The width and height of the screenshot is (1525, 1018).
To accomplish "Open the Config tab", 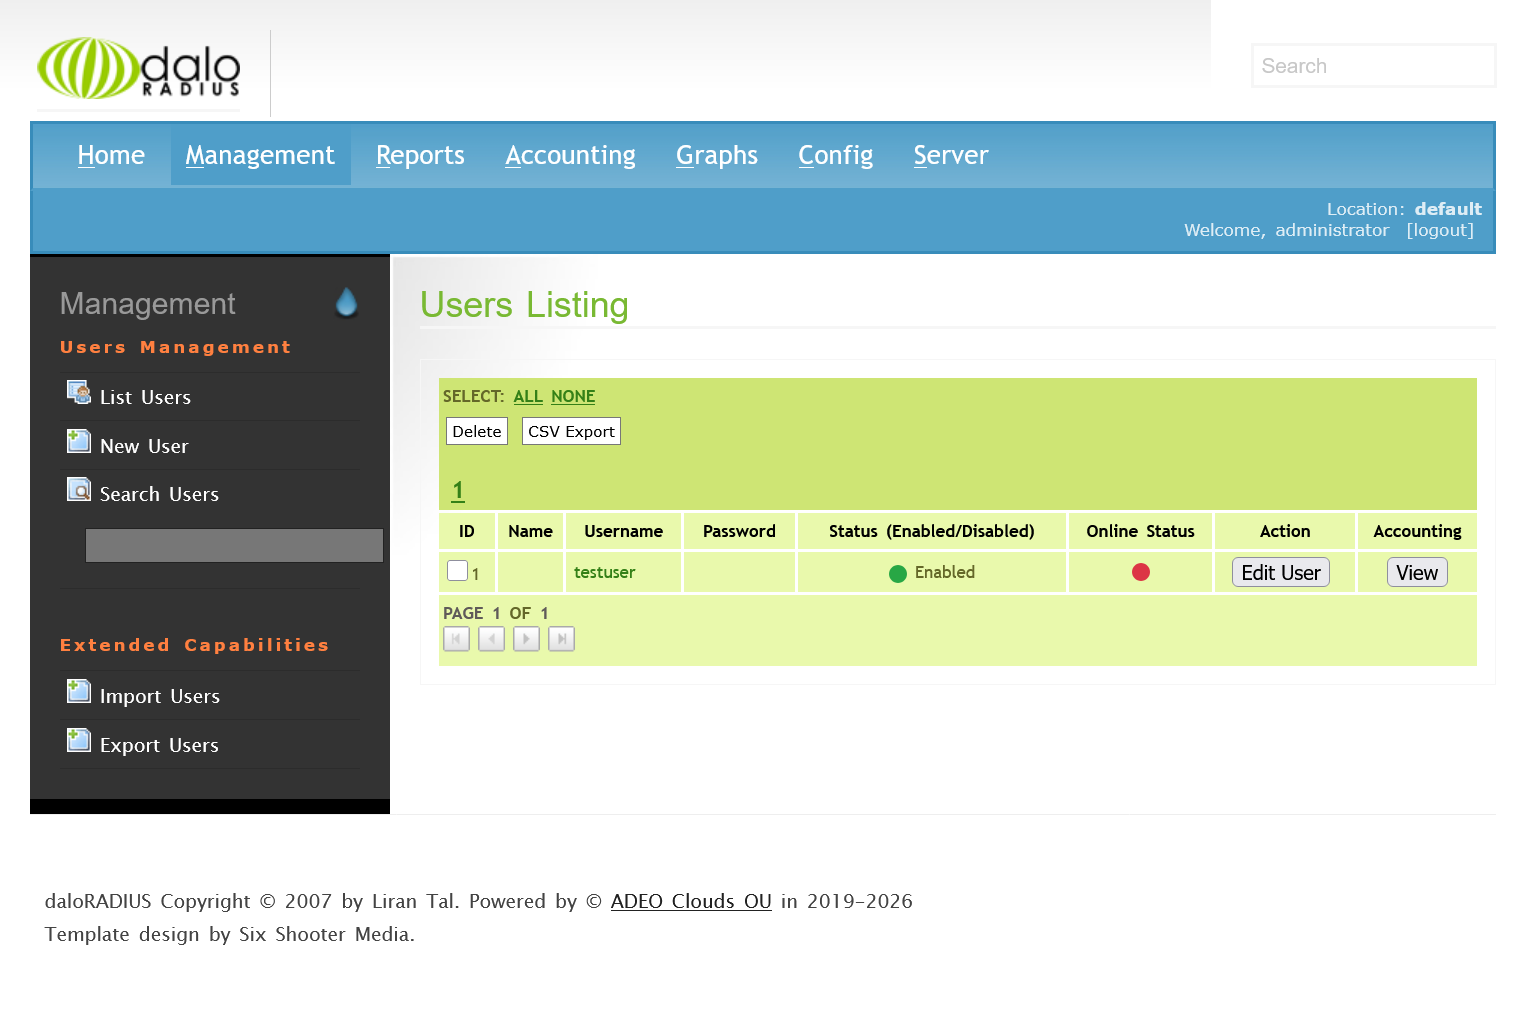I will (x=836, y=155).
